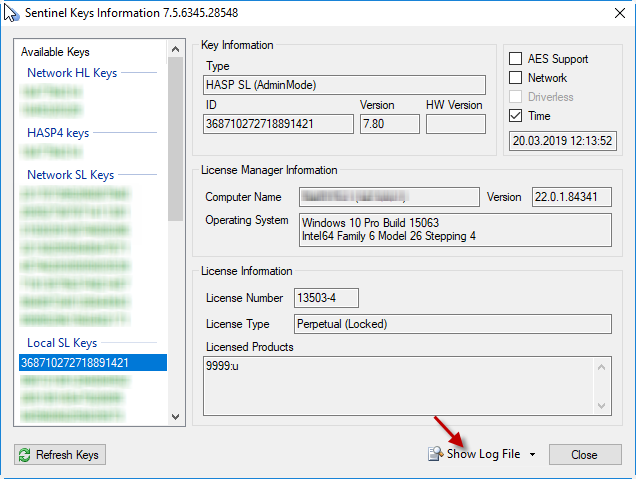Click the Available Keys scrollbar thumb

175,139
